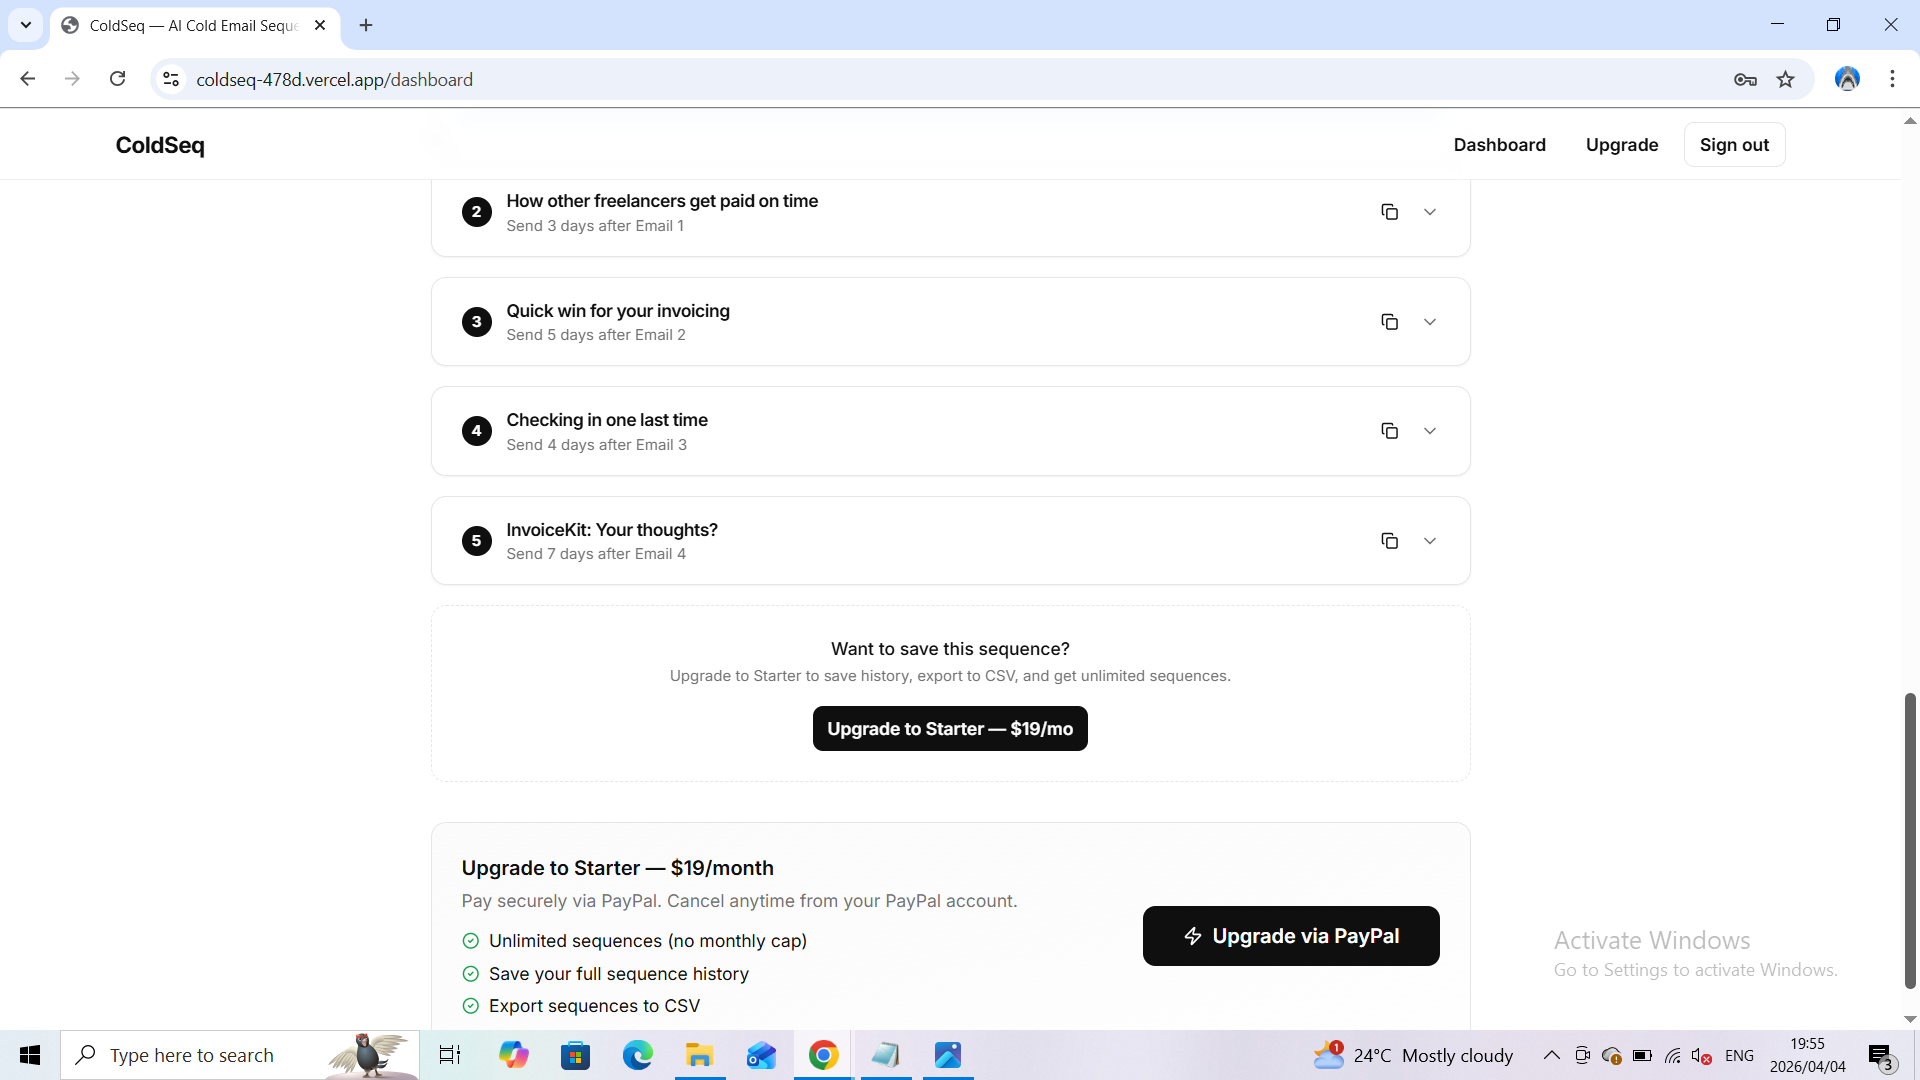Click the address bar URL
This screenshot has height=1080, width=1920.
[x=334, y=79]
